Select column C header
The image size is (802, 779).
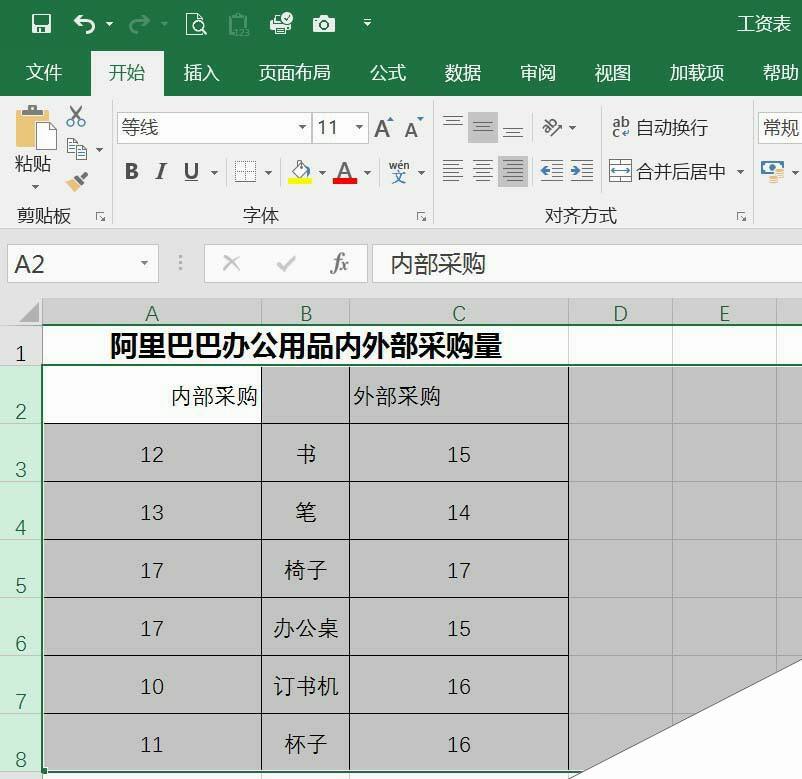click(459, 313)
